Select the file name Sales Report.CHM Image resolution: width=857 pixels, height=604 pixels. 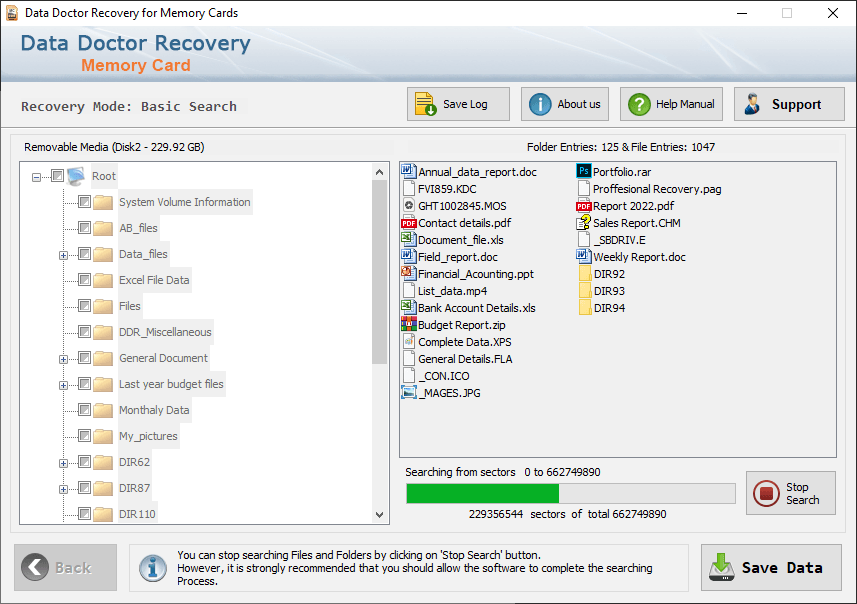[x=637, y=223]
